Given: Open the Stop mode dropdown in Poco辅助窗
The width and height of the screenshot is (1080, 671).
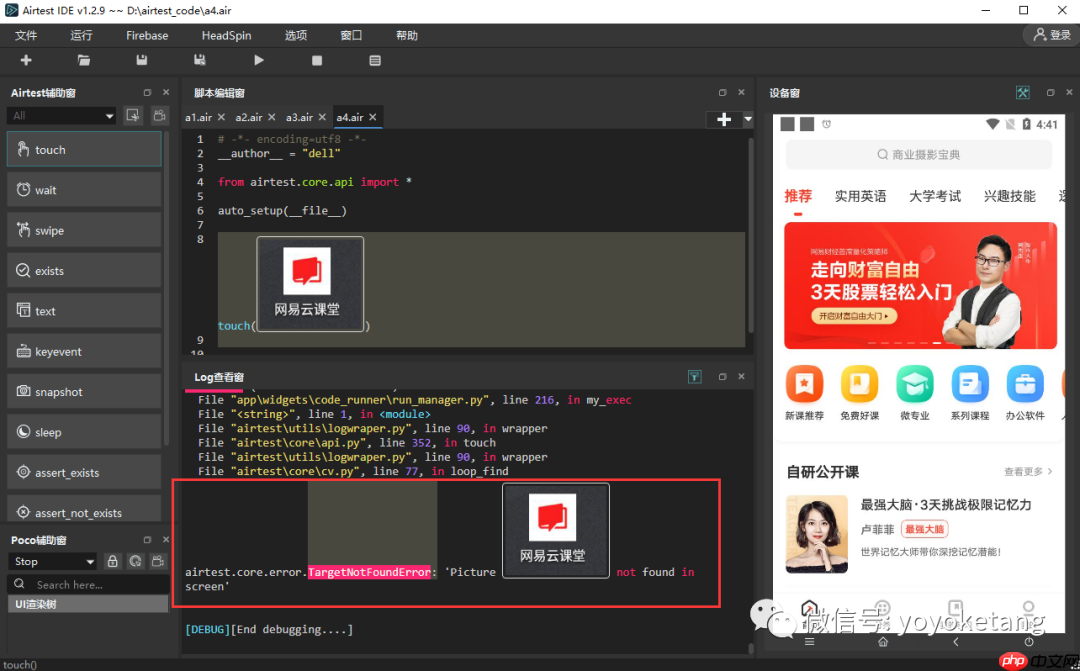Looking at the screenshot, I should [52, 561].
